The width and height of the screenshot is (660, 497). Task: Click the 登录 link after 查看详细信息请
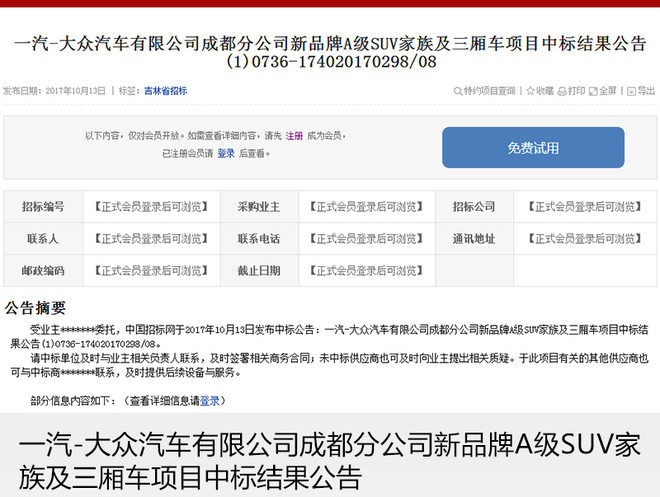tap(210, 400)
